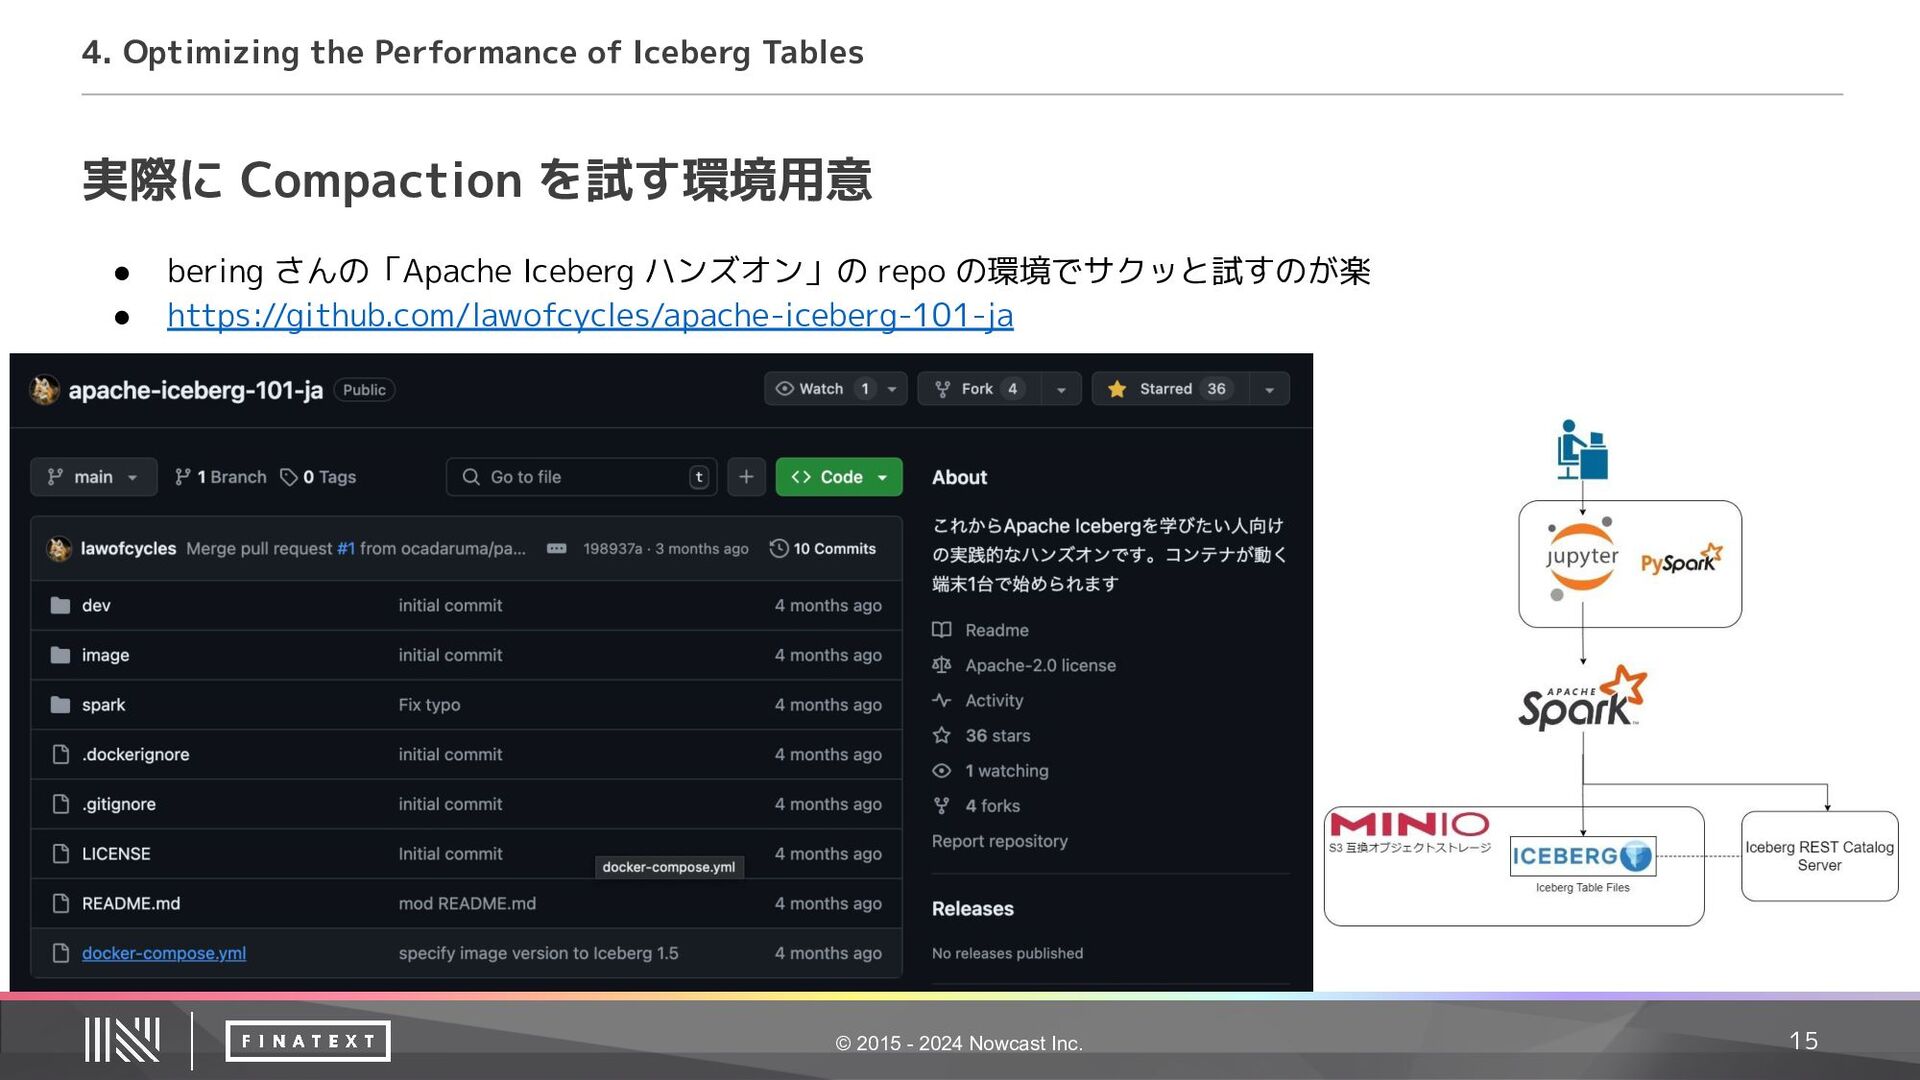Click the repository owner avatar icon
The height and width of the screenshot is (1080, 1920).
44,390
